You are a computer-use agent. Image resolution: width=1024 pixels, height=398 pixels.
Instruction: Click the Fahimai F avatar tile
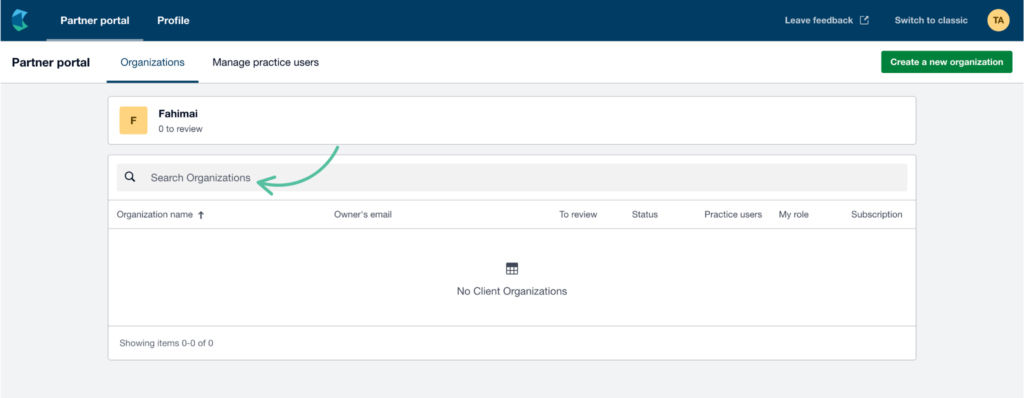pyautogui.click(x=133, y=120)
